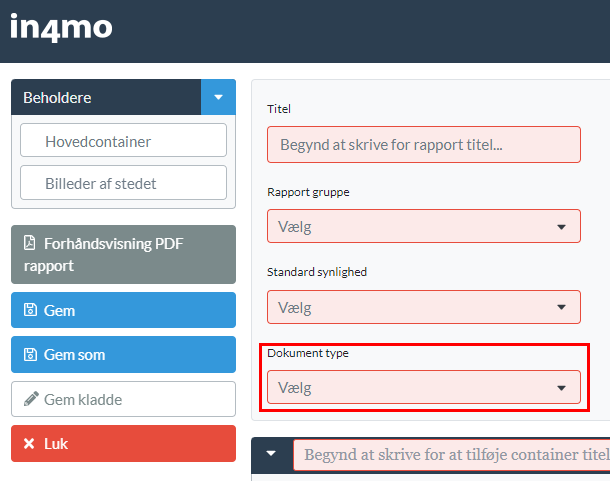Click the PDF file icon on preview button
The height and width of the screenshot is (481, 610).
click(30, 243)
